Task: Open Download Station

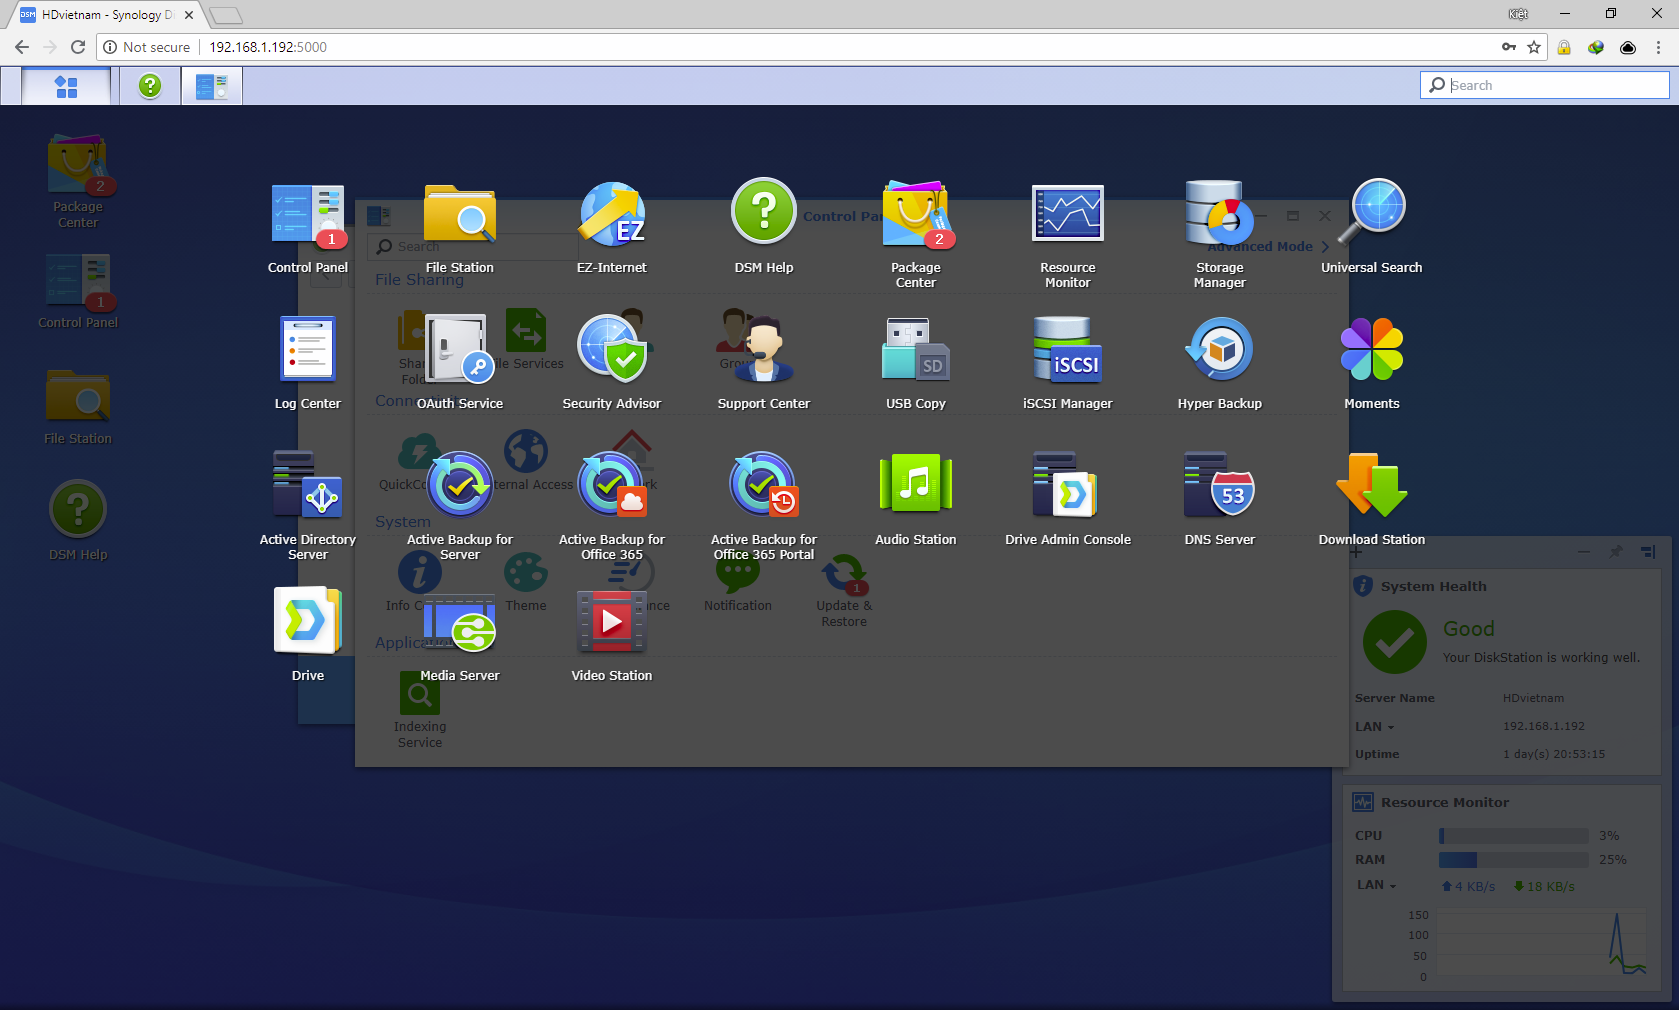Action: (x=1372, y=498)
